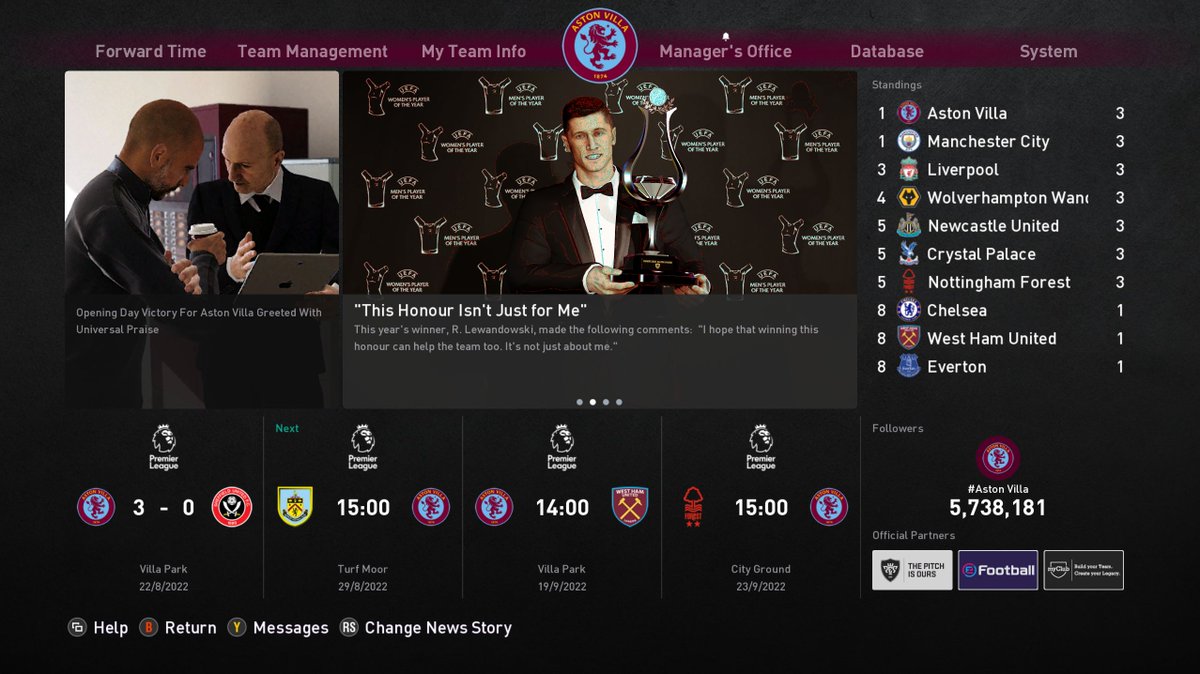Click the 14:00 kickoff time
This screenshot has width=1200, height=674.
(x=562, y=508)
